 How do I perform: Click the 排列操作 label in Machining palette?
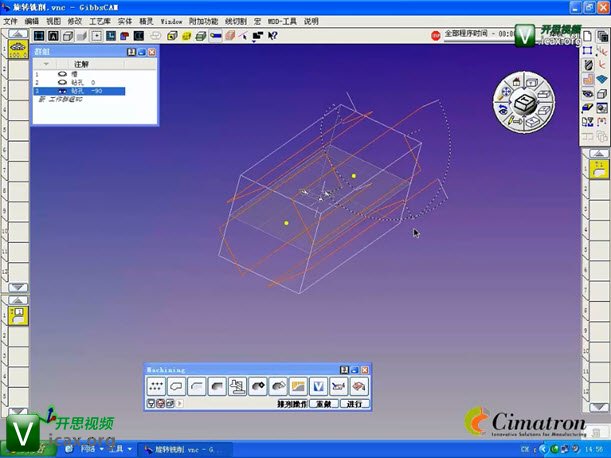[x=292, y=404]
